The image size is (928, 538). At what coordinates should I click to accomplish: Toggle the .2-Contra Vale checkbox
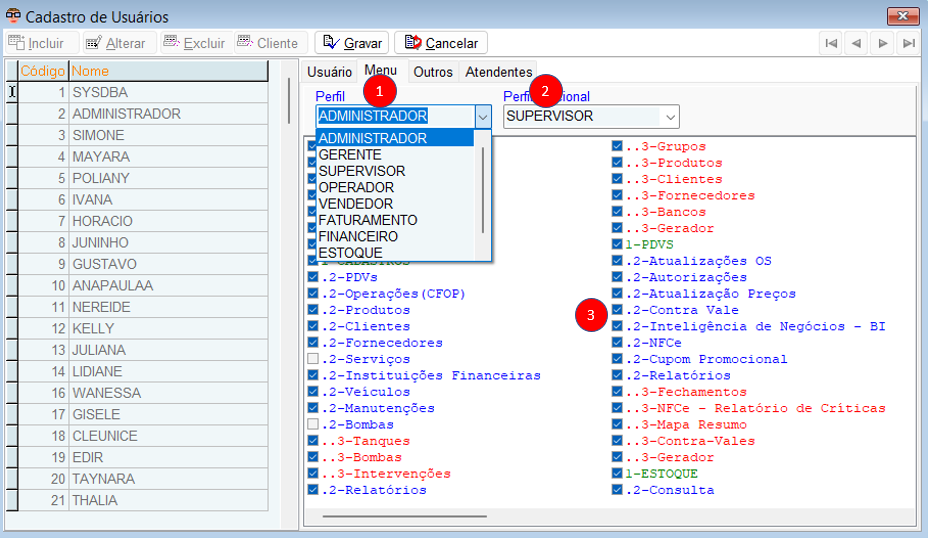point(617,310)
